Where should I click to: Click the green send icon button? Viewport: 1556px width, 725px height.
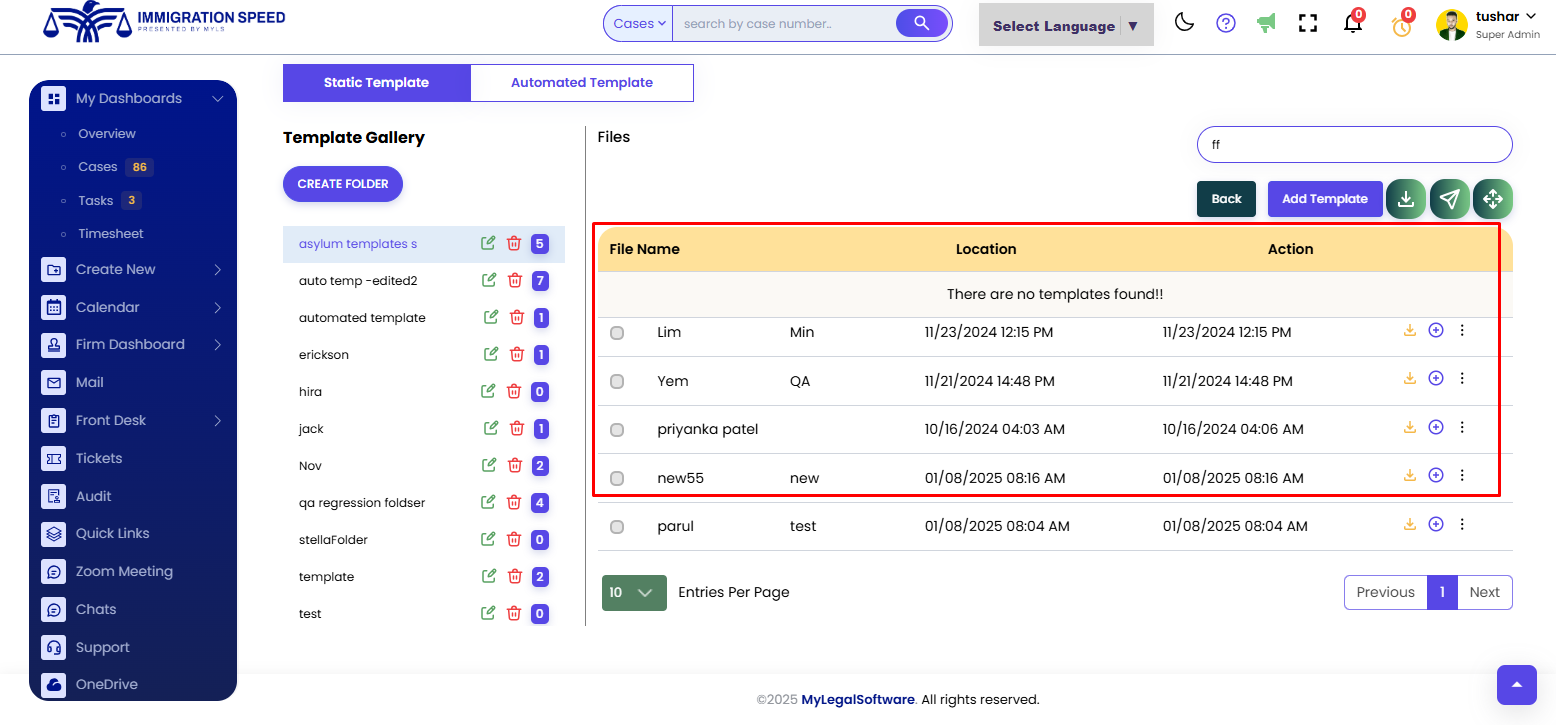tap(1450, 199)
